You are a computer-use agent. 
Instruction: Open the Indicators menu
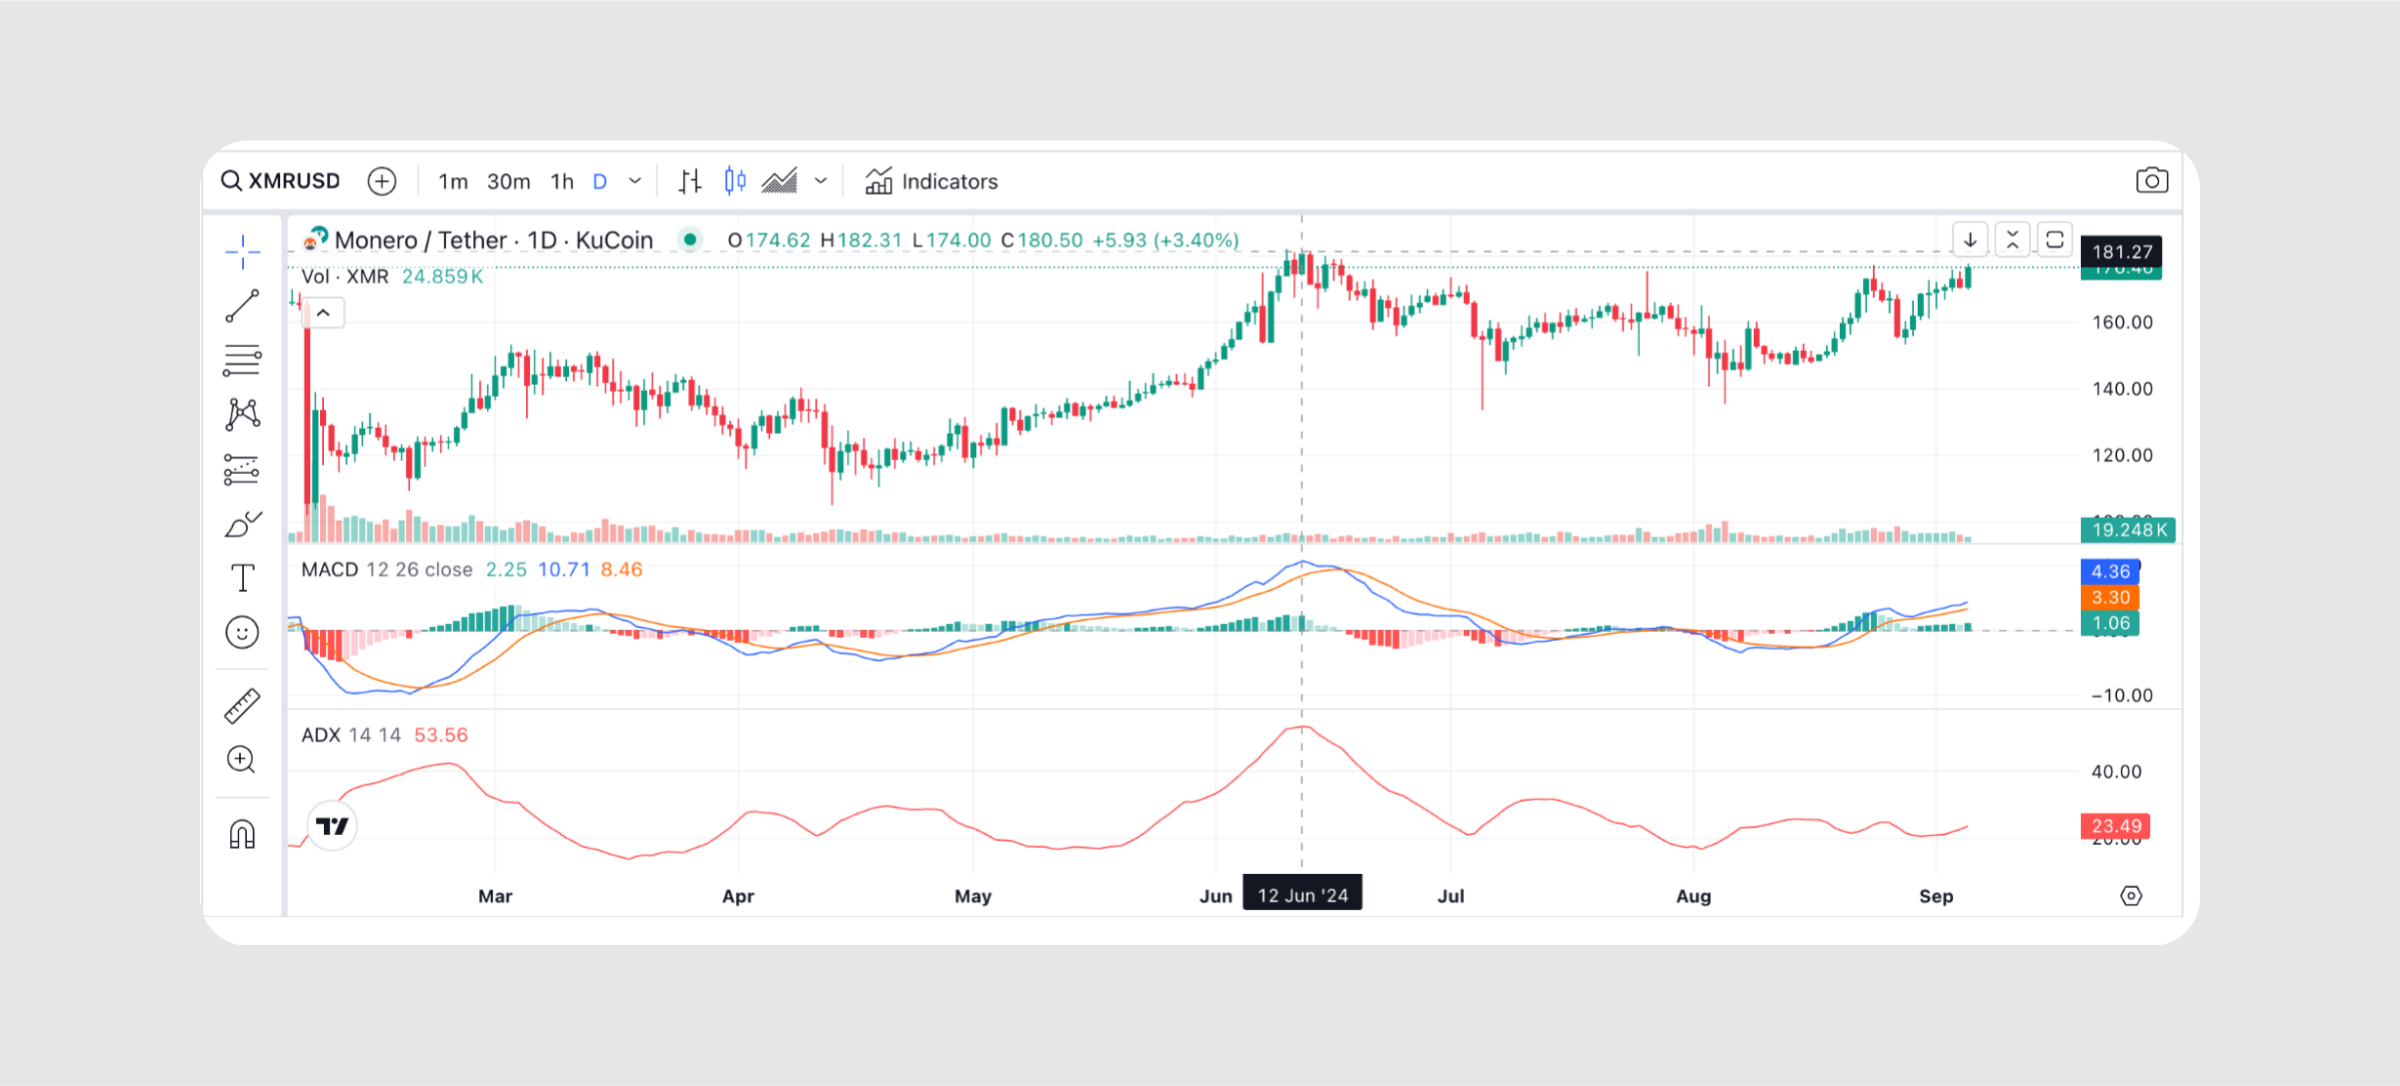coord(931,181)
